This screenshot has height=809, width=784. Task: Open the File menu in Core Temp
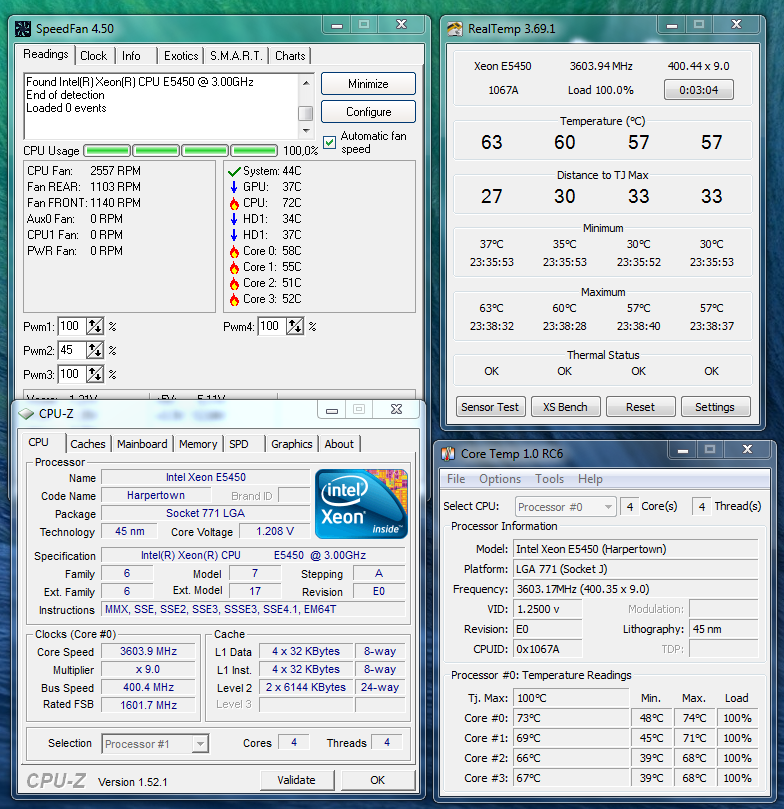456,479
